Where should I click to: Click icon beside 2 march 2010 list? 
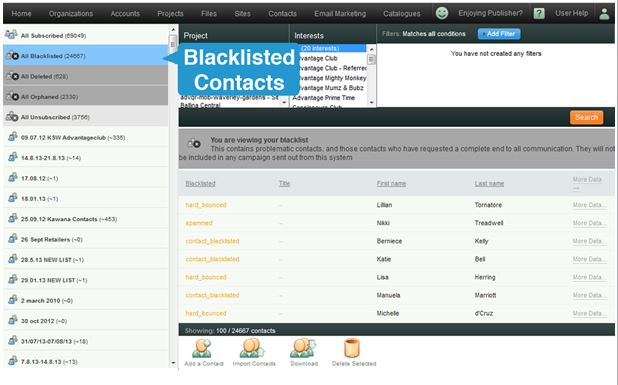pyautogui.click(x=13, y=300)
